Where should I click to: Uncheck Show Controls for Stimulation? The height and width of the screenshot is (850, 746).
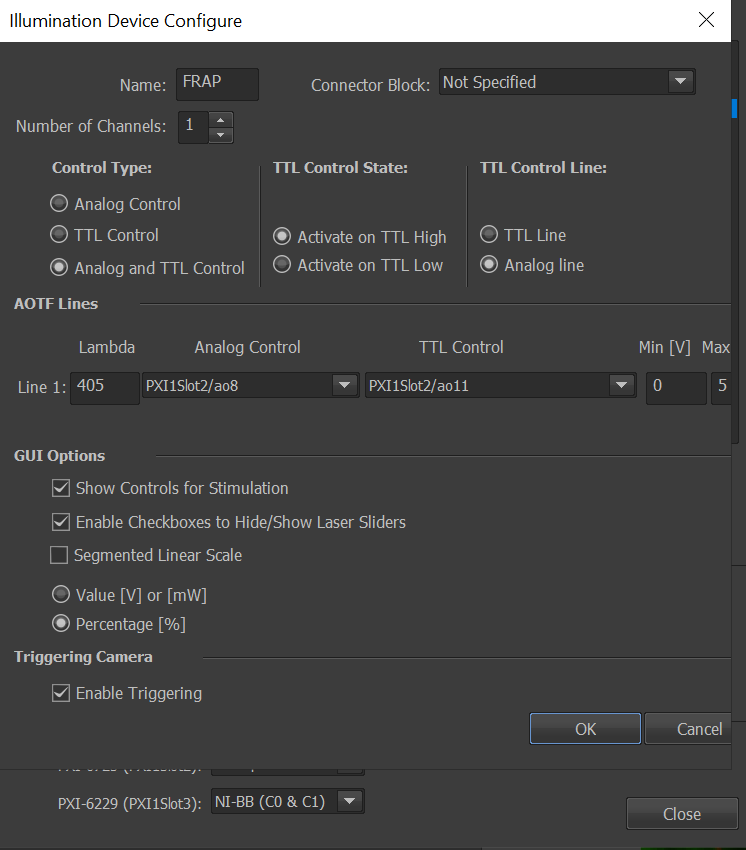click(x=61, y=488)
